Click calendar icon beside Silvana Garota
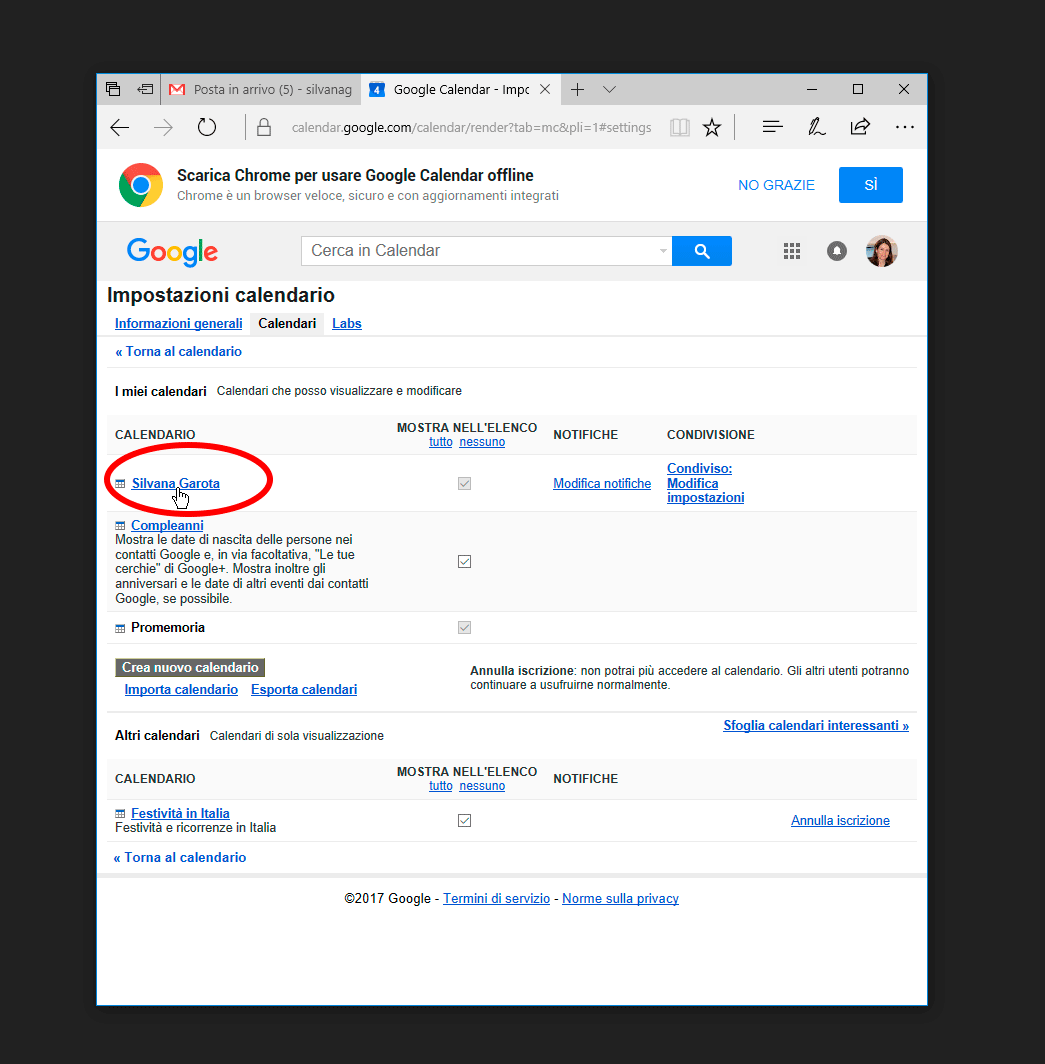1045x1064 pixels. [x=120, y=484]
